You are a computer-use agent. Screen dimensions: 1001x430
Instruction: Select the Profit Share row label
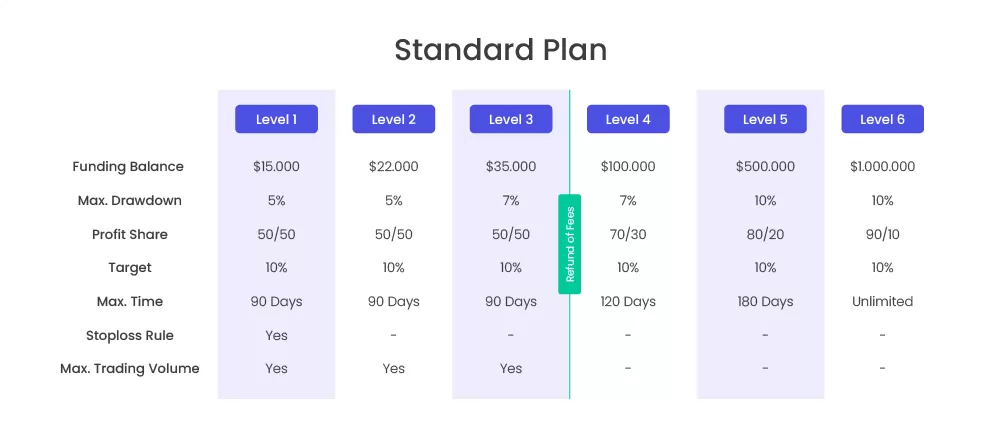(x=130, y=234)
